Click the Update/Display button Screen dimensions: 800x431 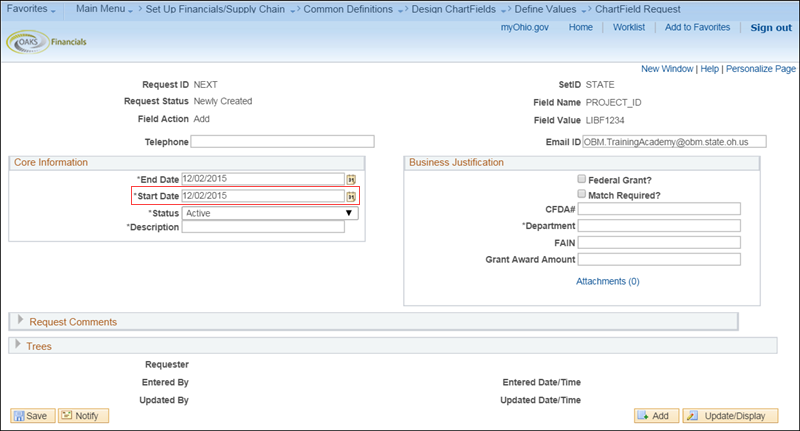point(727,415)
